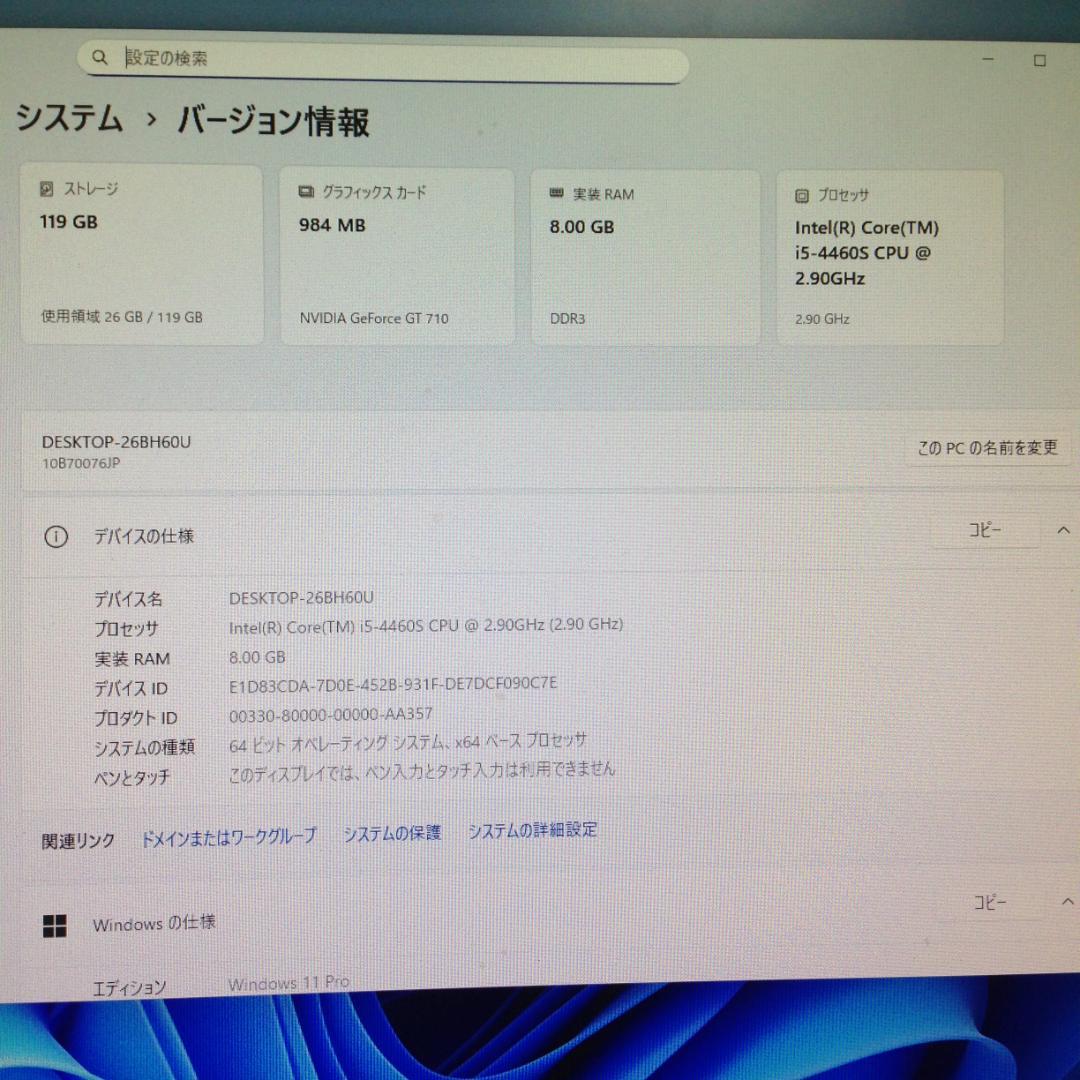
Task: Click the デバイスの仕様 info icon
Action: pyautogui.click(x=56, y=537)
